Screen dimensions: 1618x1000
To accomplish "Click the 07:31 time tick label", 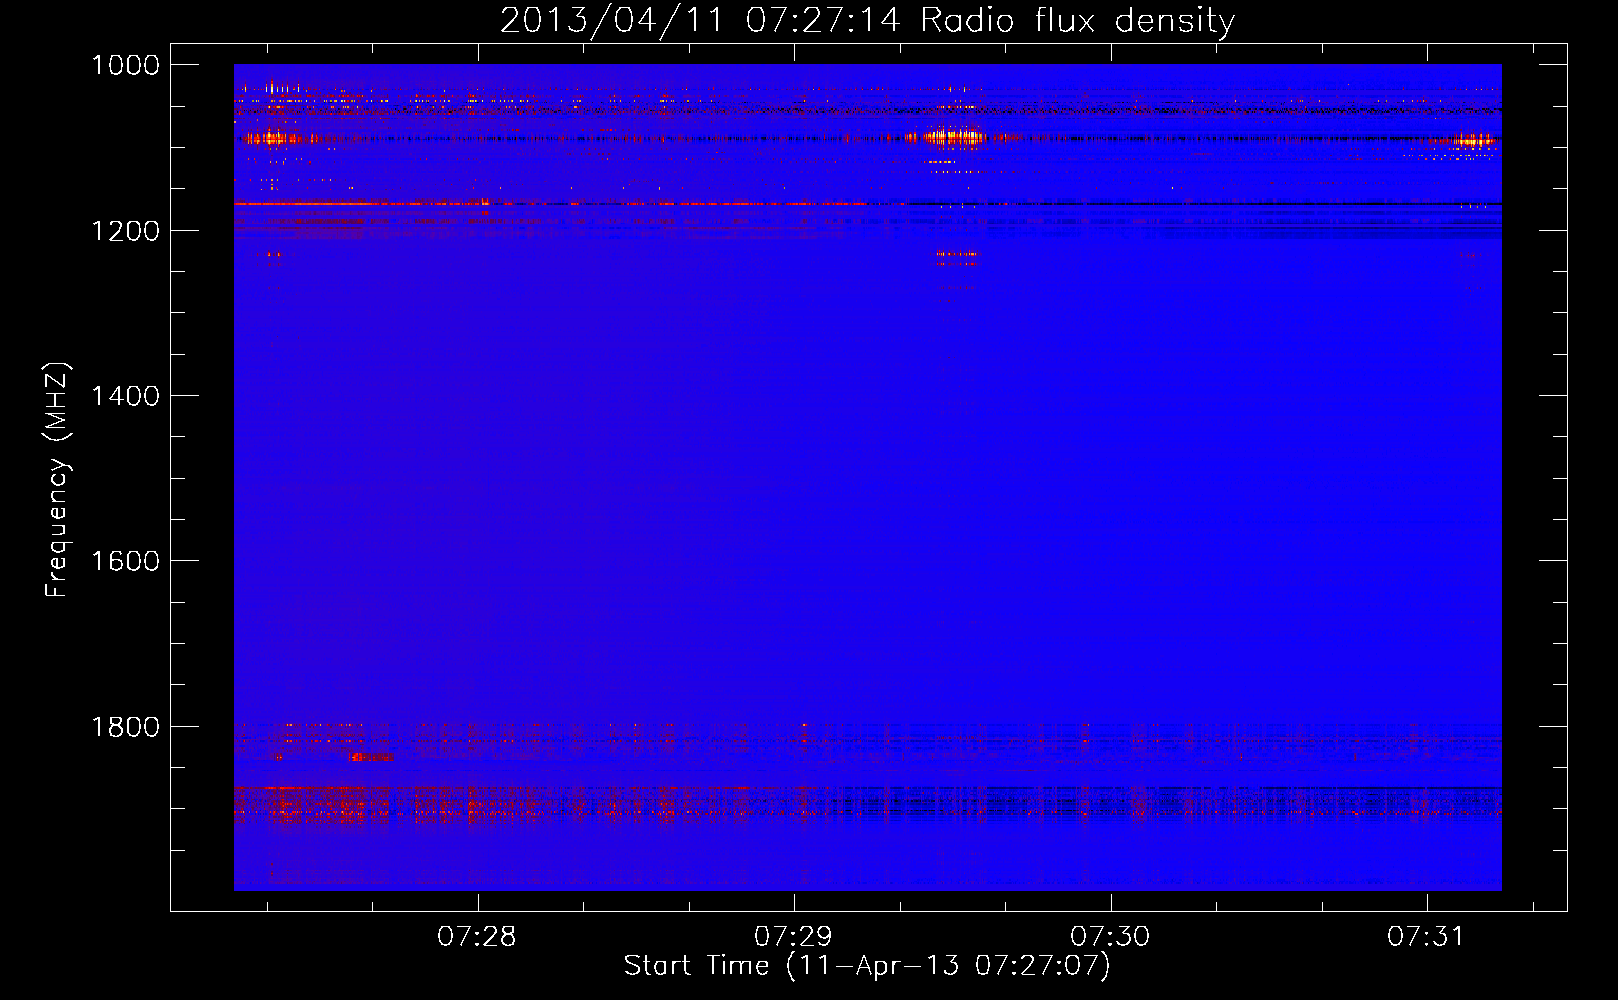I will point(1426,937).
